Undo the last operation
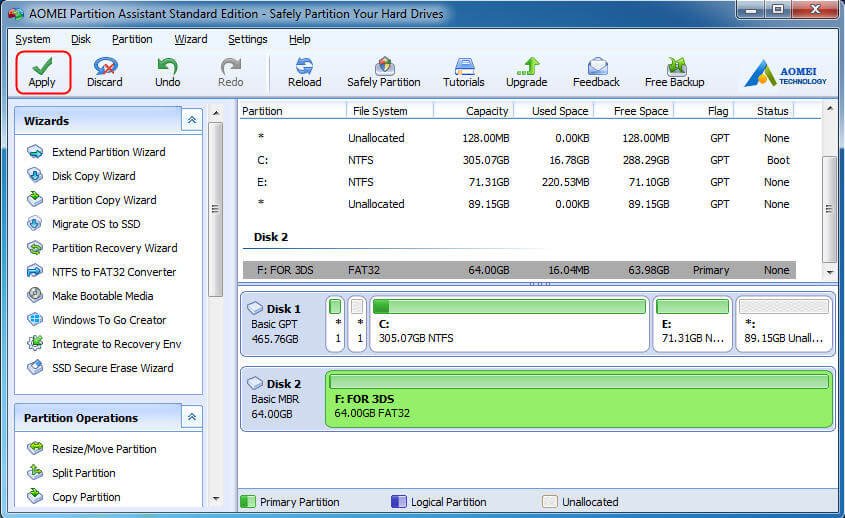Screen dimensions: 845x518 (x=168, y=73)
